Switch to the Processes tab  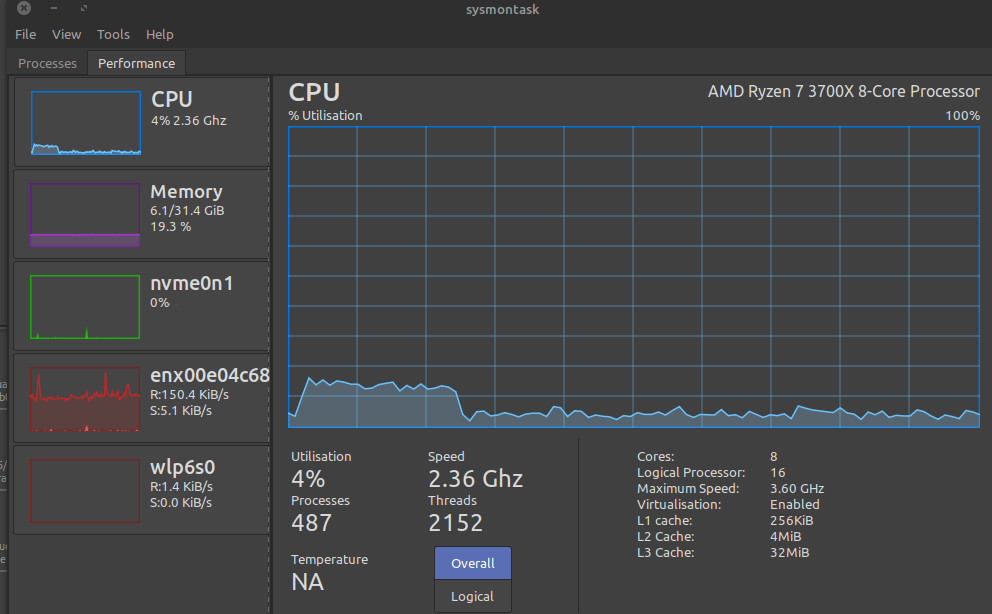[x=47, y=63]
